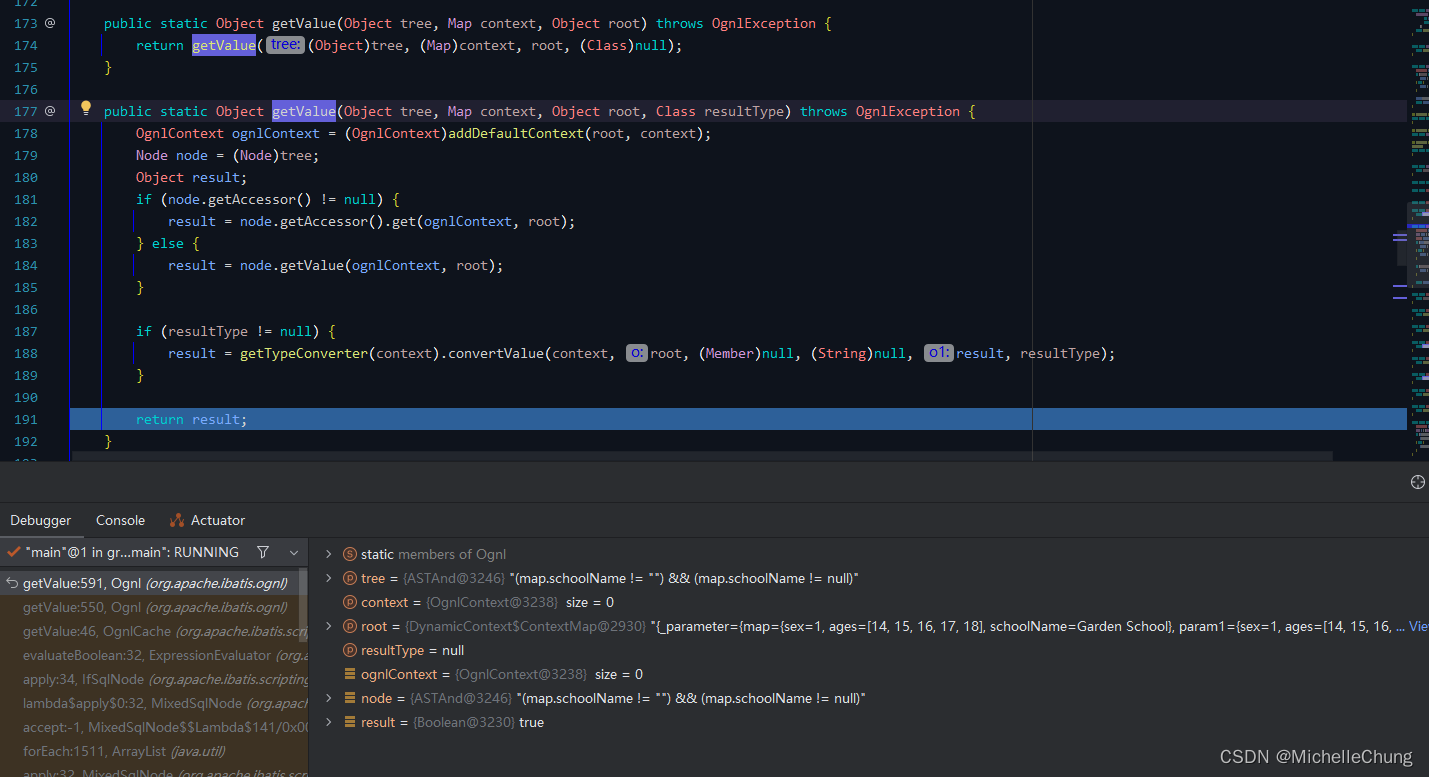
Task: Select the resultType = null variable row
Action: click(x=869, y=650)
